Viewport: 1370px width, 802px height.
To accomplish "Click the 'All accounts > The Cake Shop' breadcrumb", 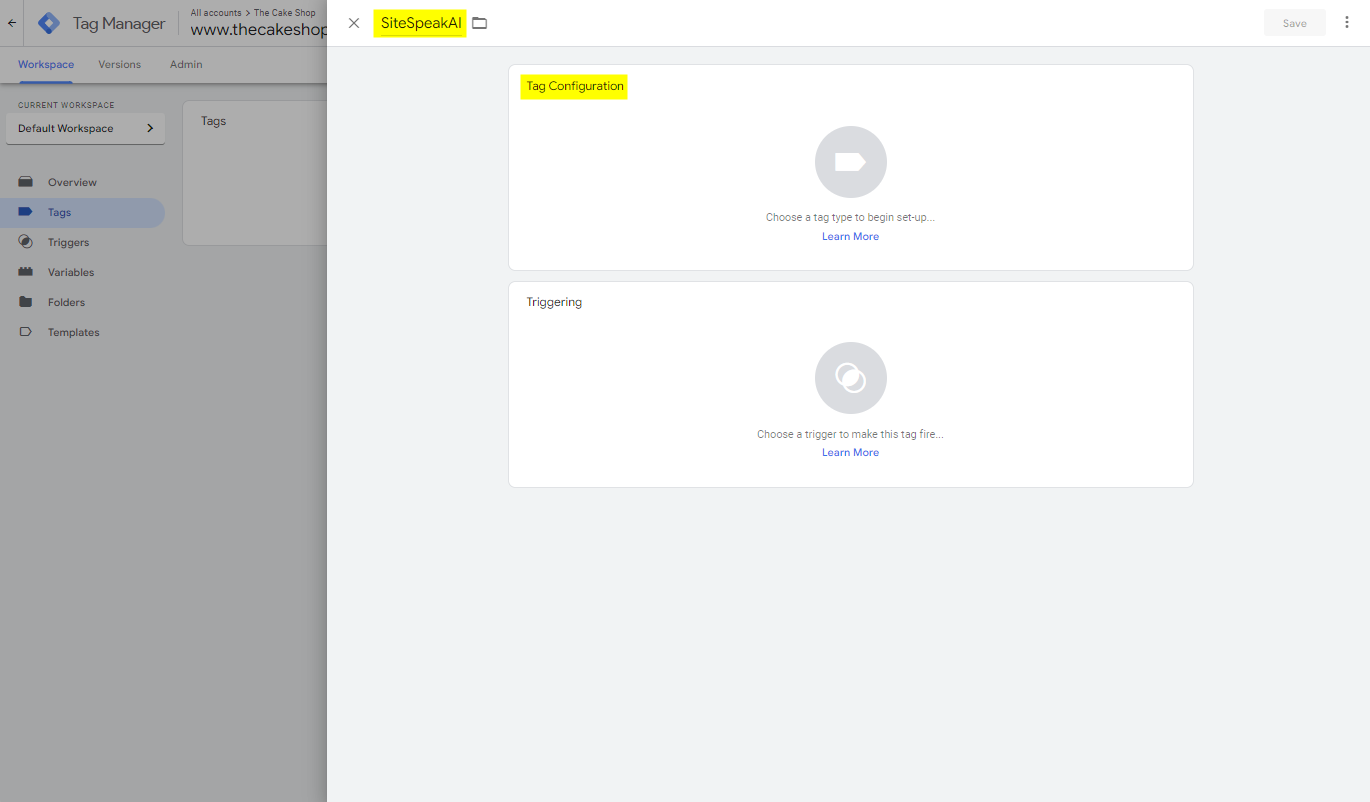I will click(x=253, y=13).
